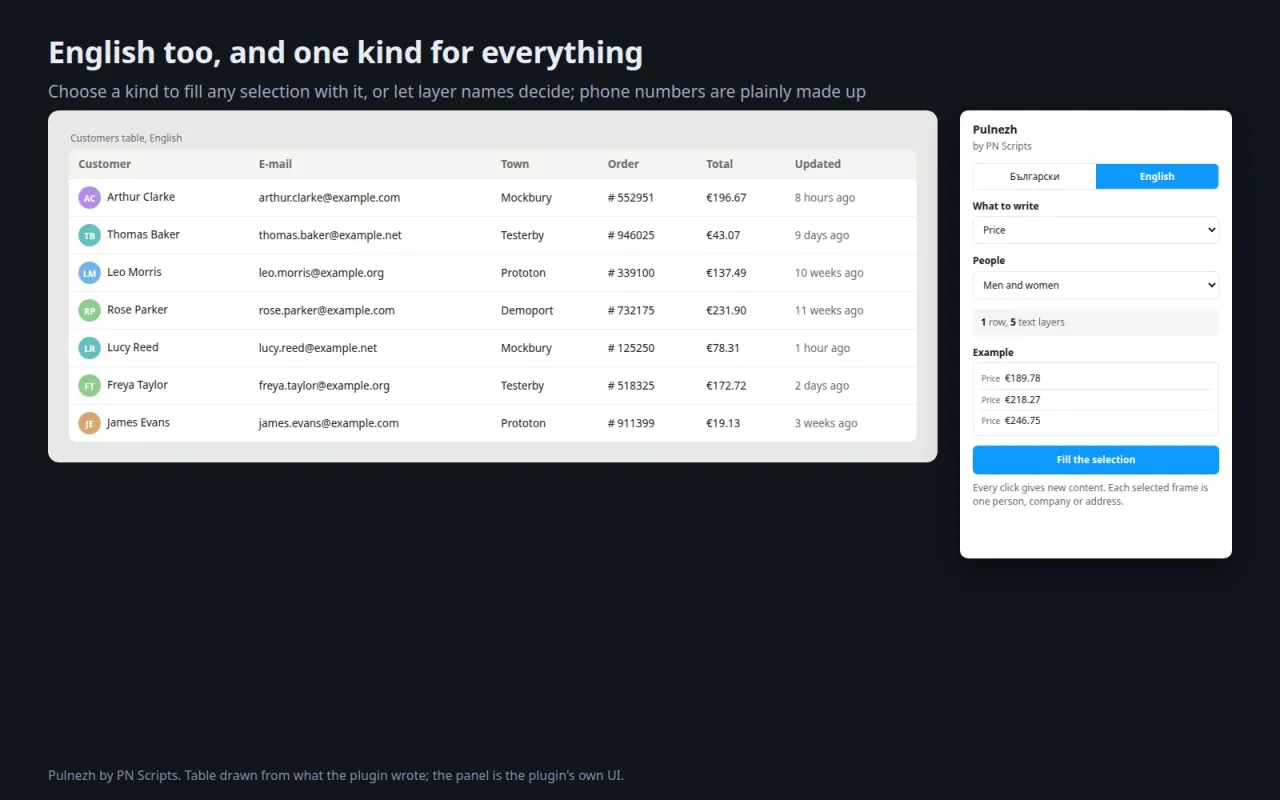Click the total €19.13
1280x800 pixels.
[723, 423]
